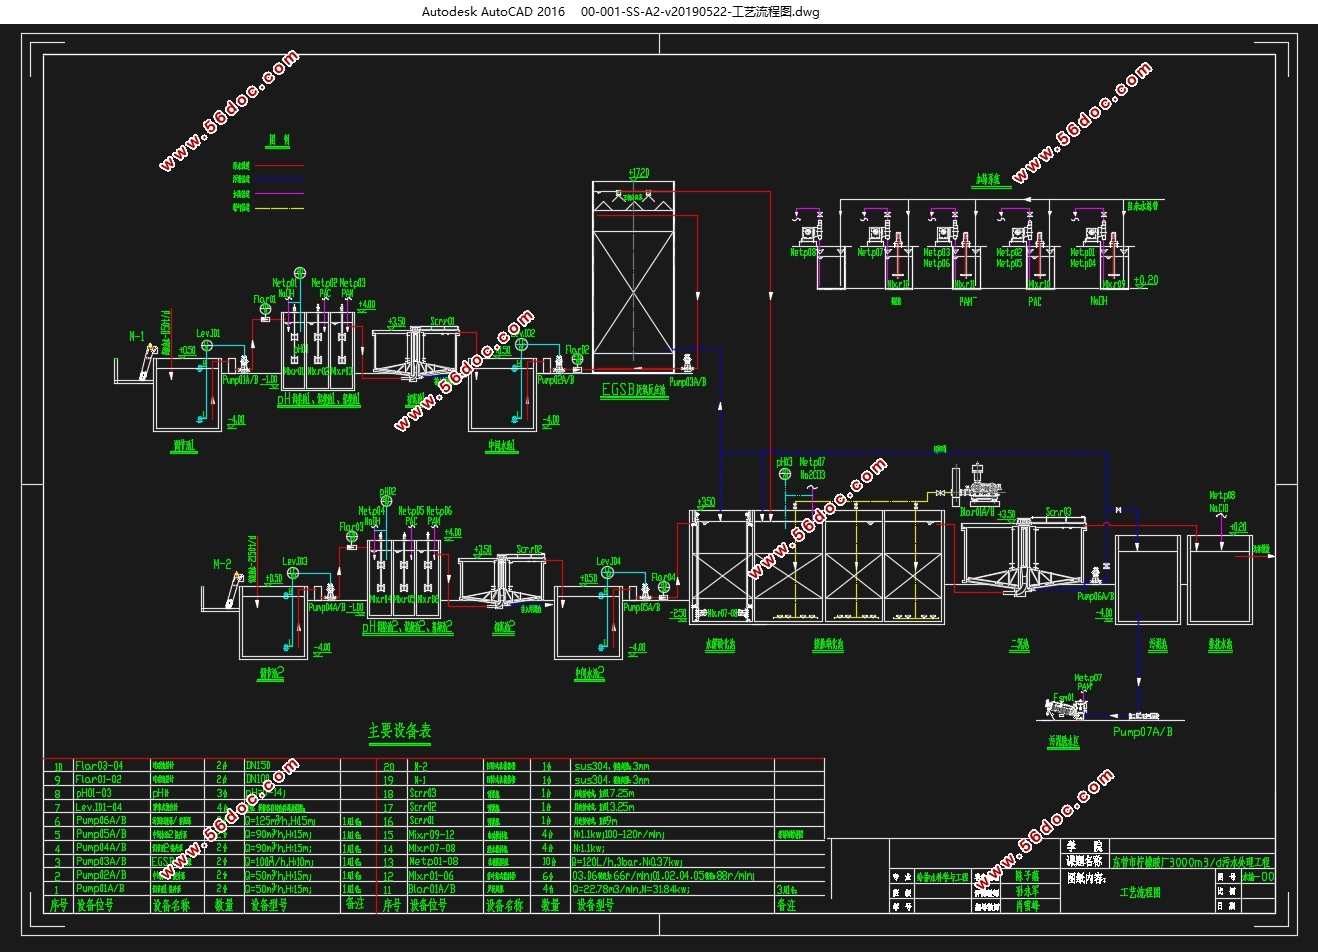
Task: Click the Scrr01 clarifier scraper drawing
Action: (415, 354)
